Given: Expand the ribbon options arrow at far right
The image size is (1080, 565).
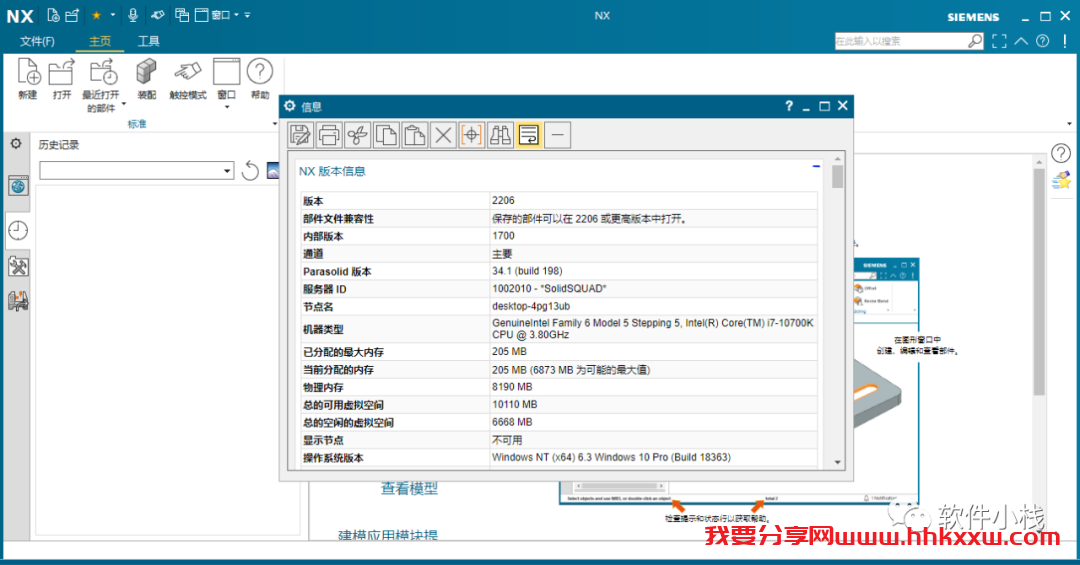Looking at the screenshot, I should (x=1069, y=124).
